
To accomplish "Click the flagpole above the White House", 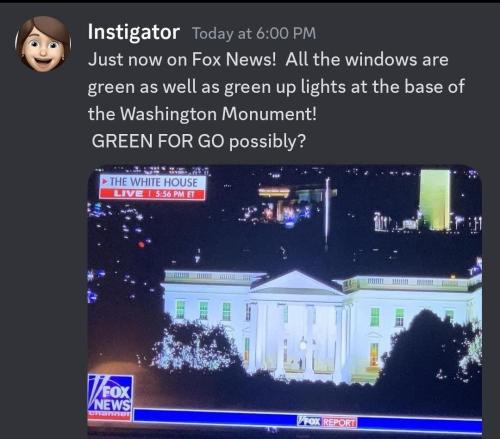I will [327, 213].
